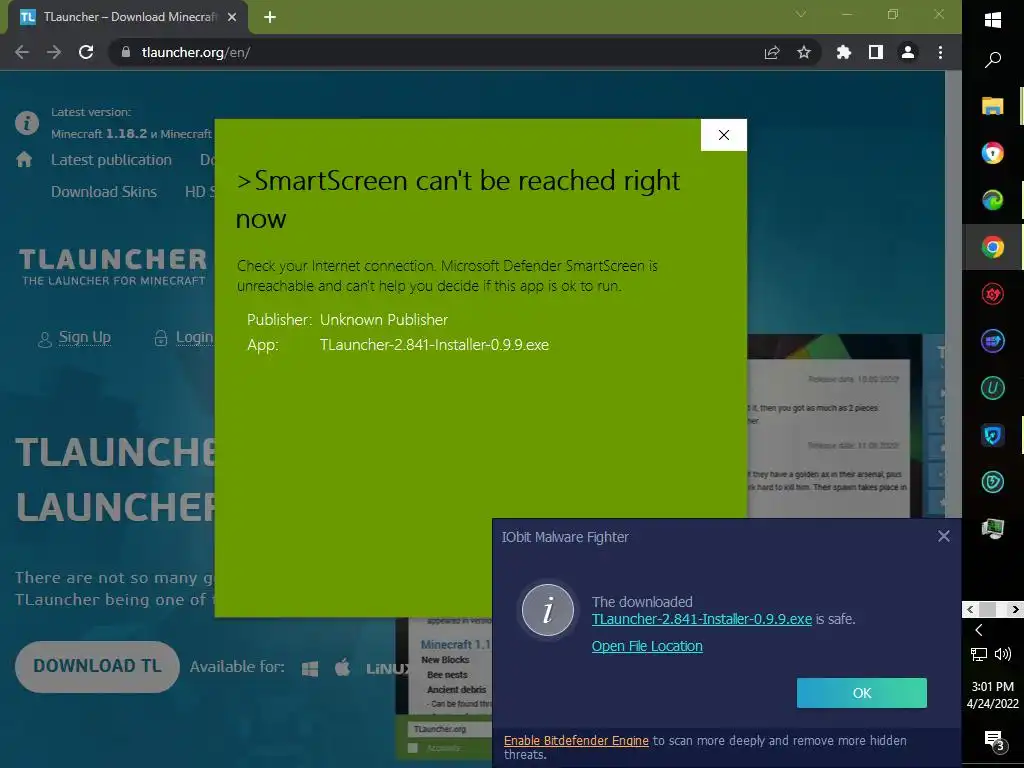Open the clock showing 3:01 PM

click(993, 695)
